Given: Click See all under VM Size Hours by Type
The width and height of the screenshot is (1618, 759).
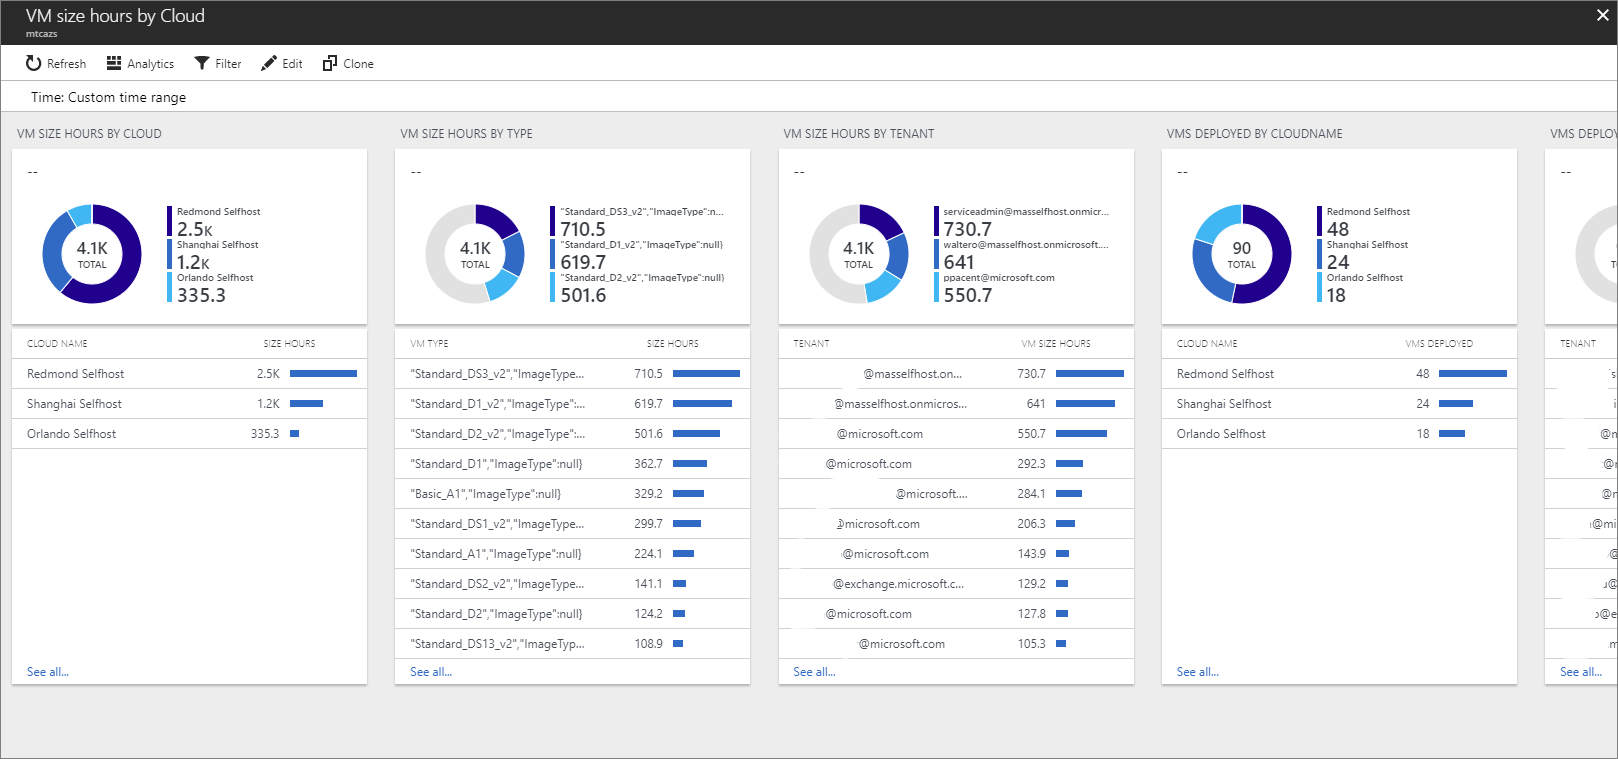Looking at the screenshot, I should 431,672.
